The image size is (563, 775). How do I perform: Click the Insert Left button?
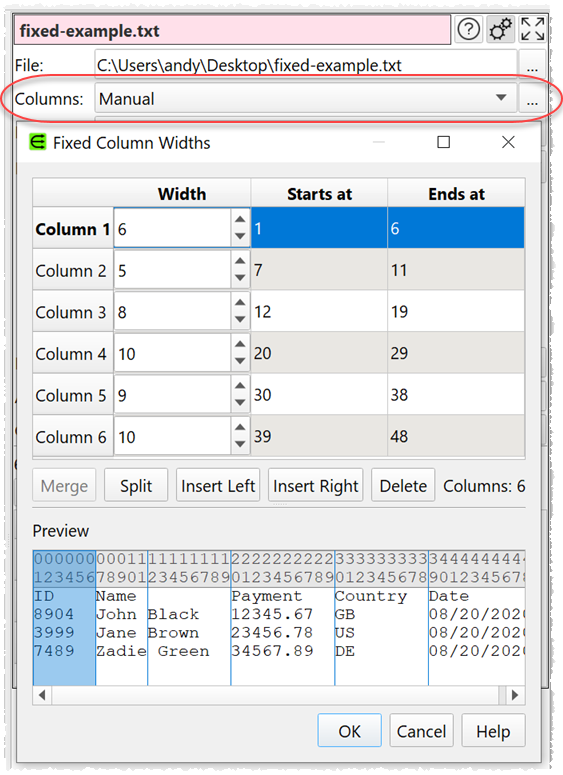point(218,485)
